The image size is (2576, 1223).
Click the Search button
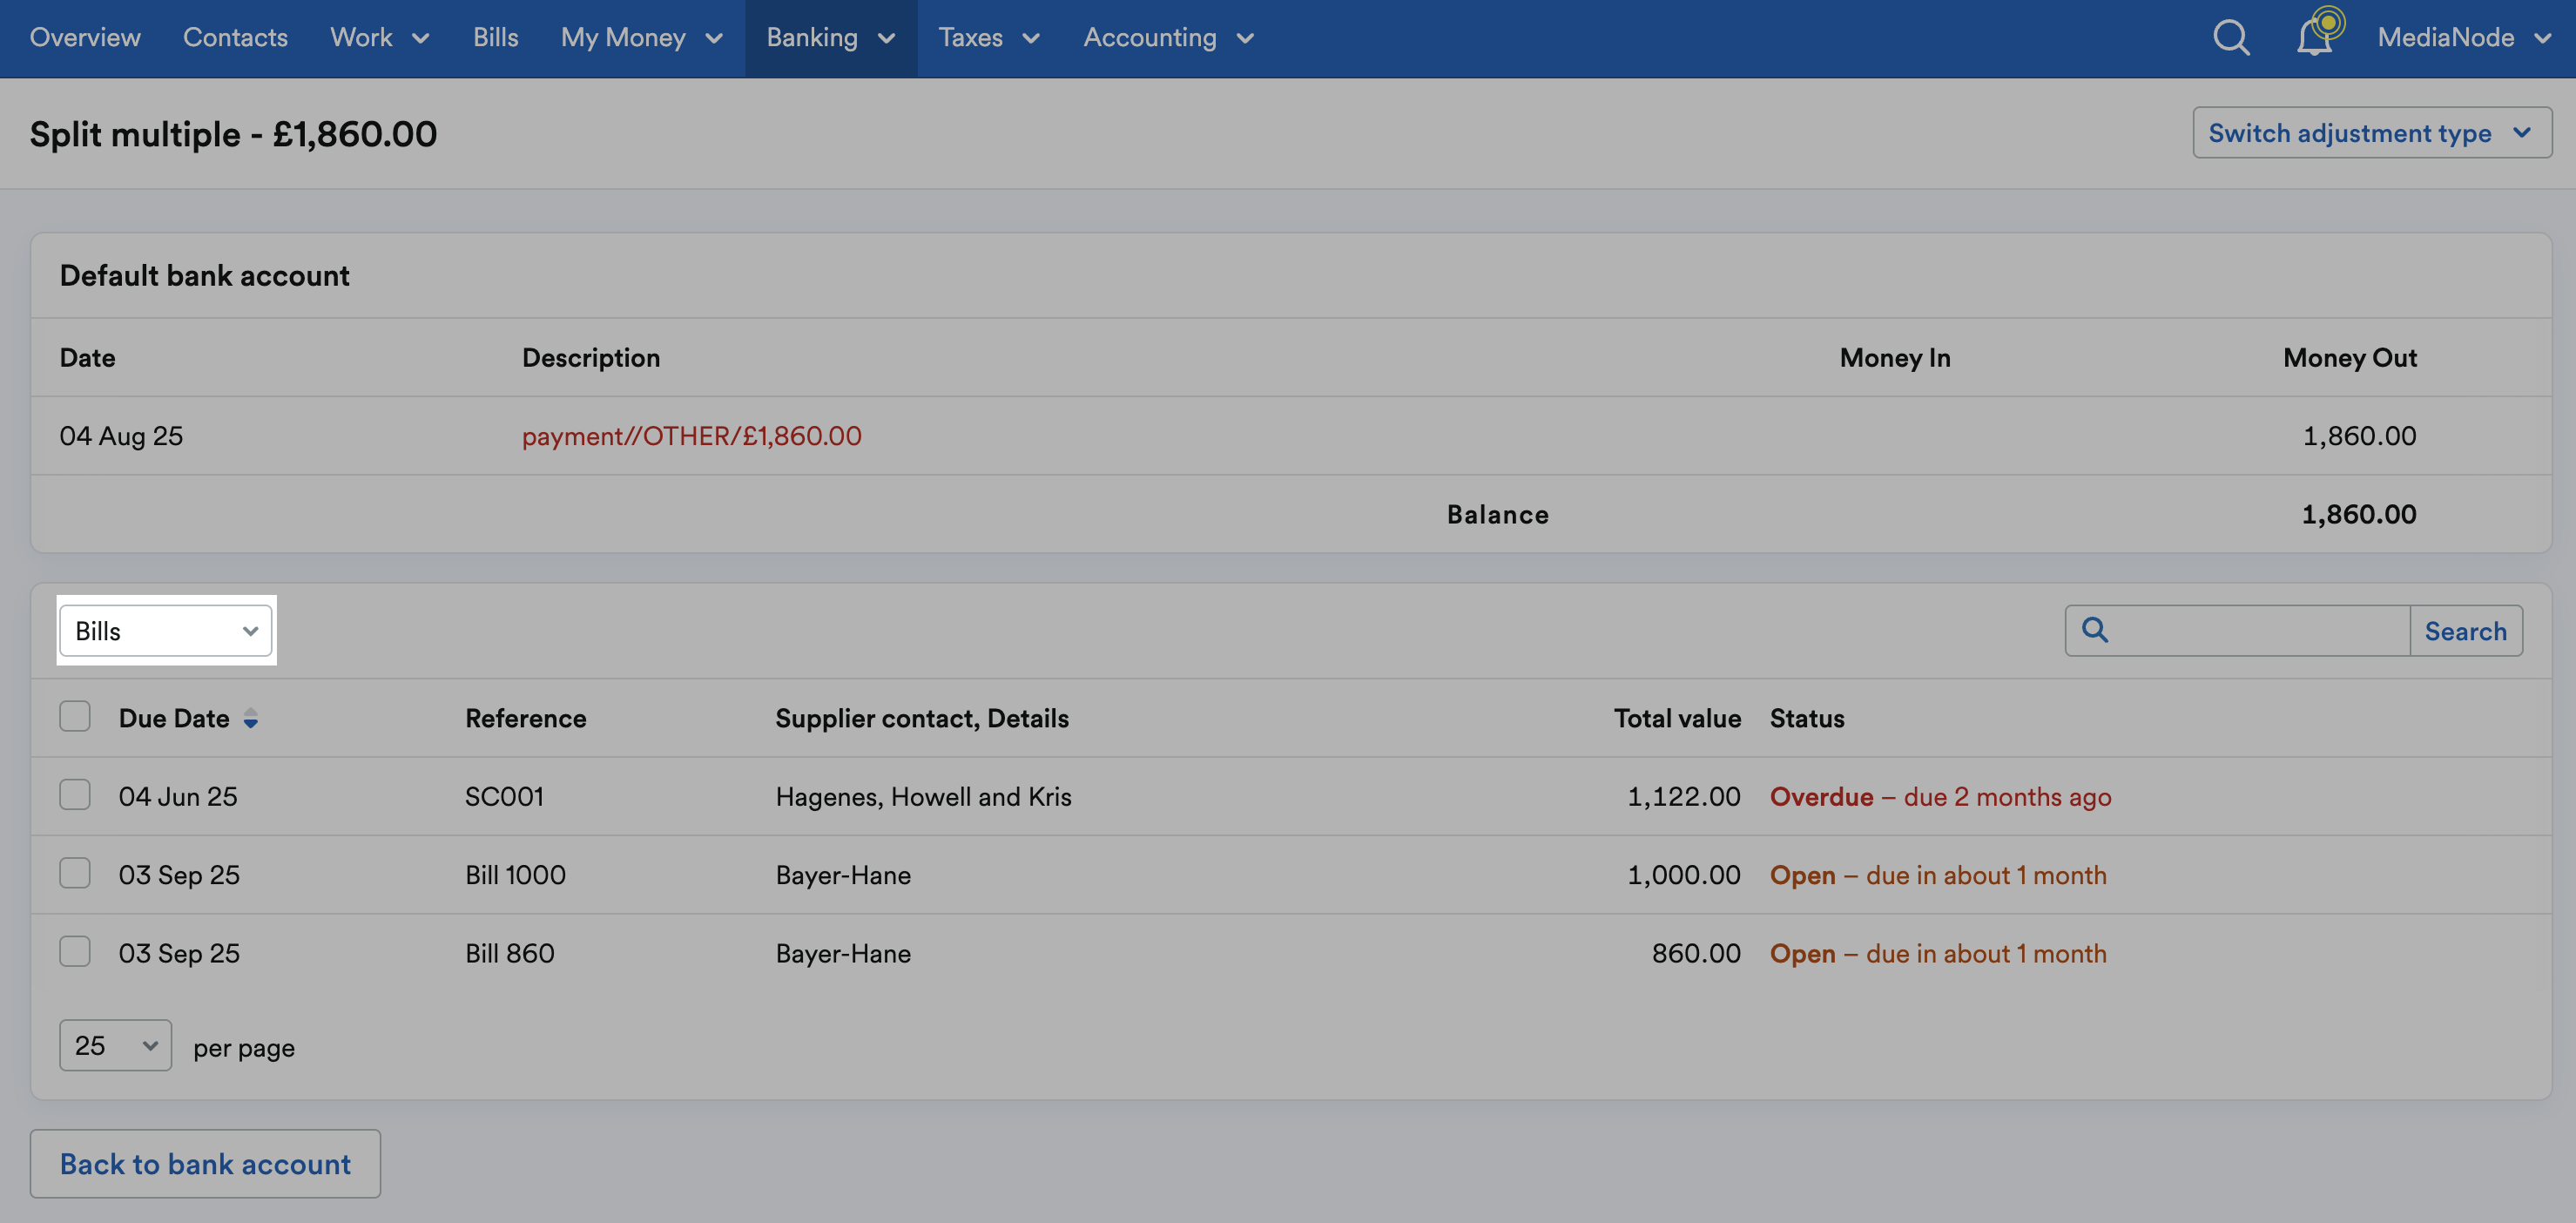pos(2465,631)
